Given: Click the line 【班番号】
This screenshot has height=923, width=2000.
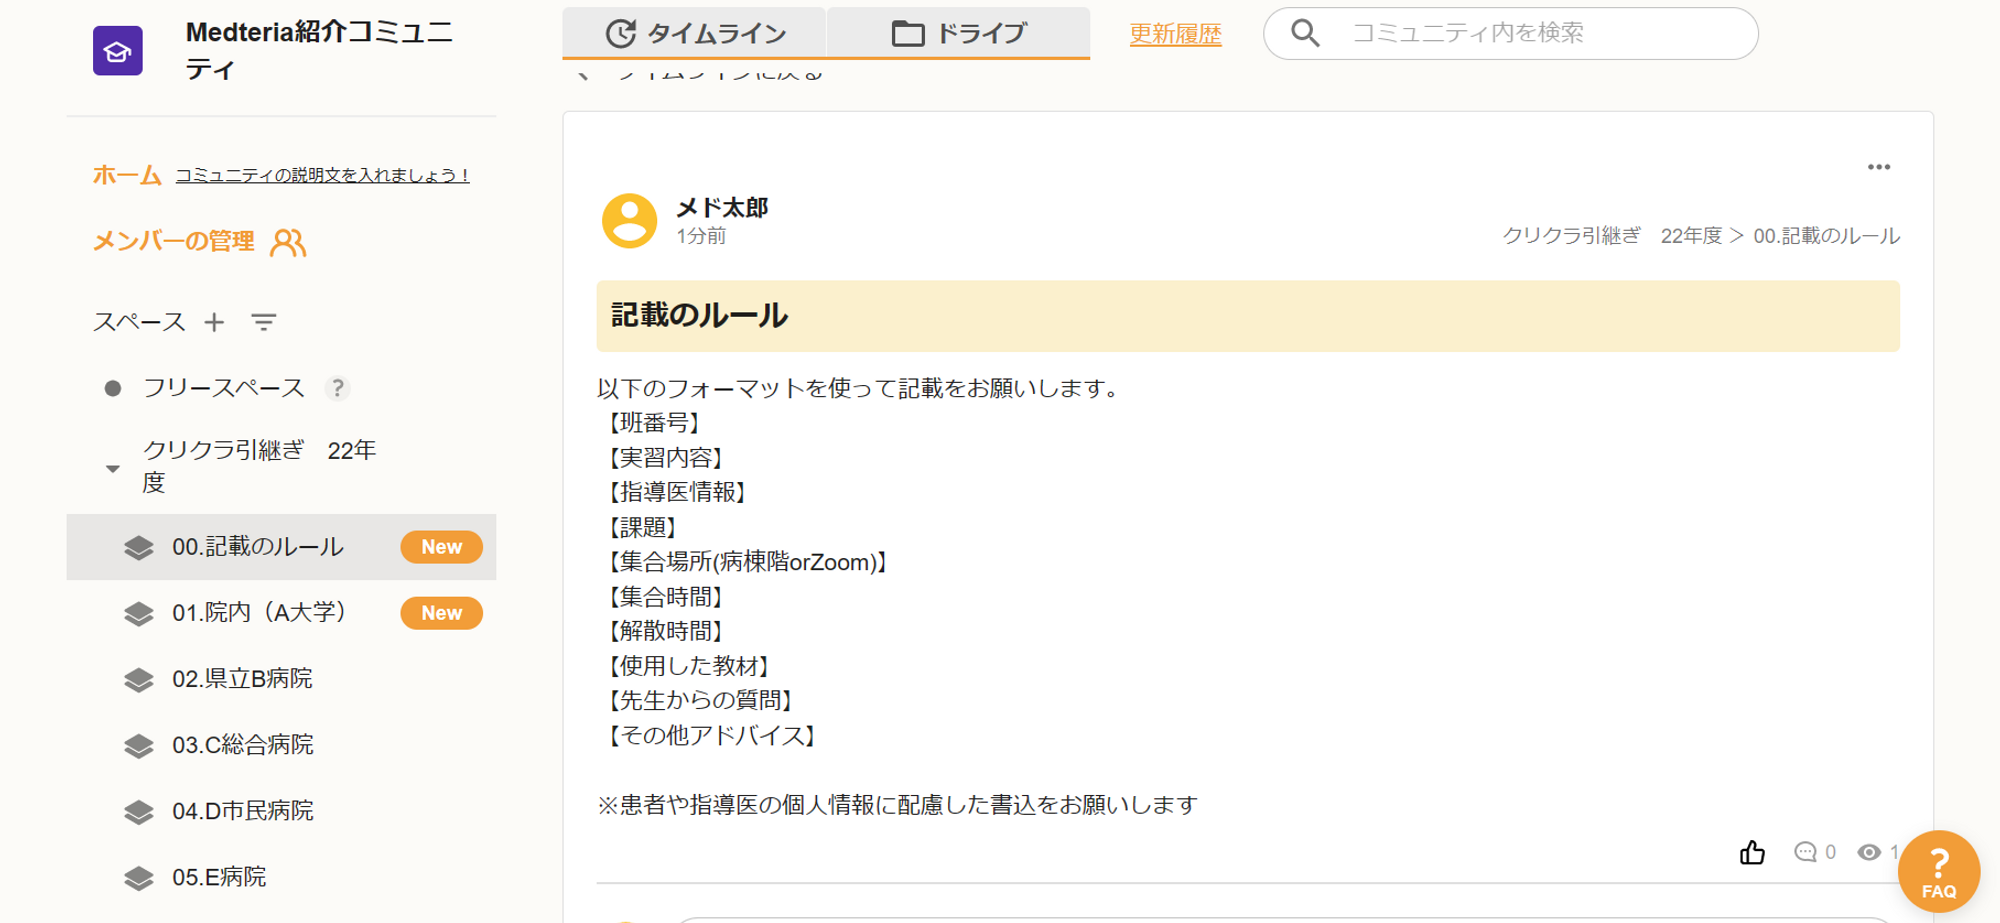Looking at the screenshot, I should point(654,423).
